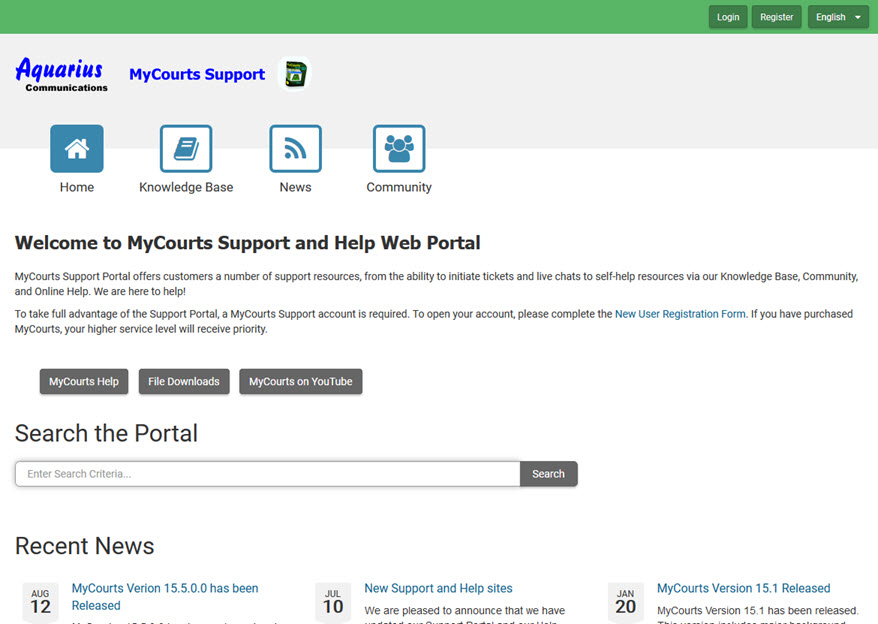
Task: Click the JUL 10 date badge
Action: [333, 602]
